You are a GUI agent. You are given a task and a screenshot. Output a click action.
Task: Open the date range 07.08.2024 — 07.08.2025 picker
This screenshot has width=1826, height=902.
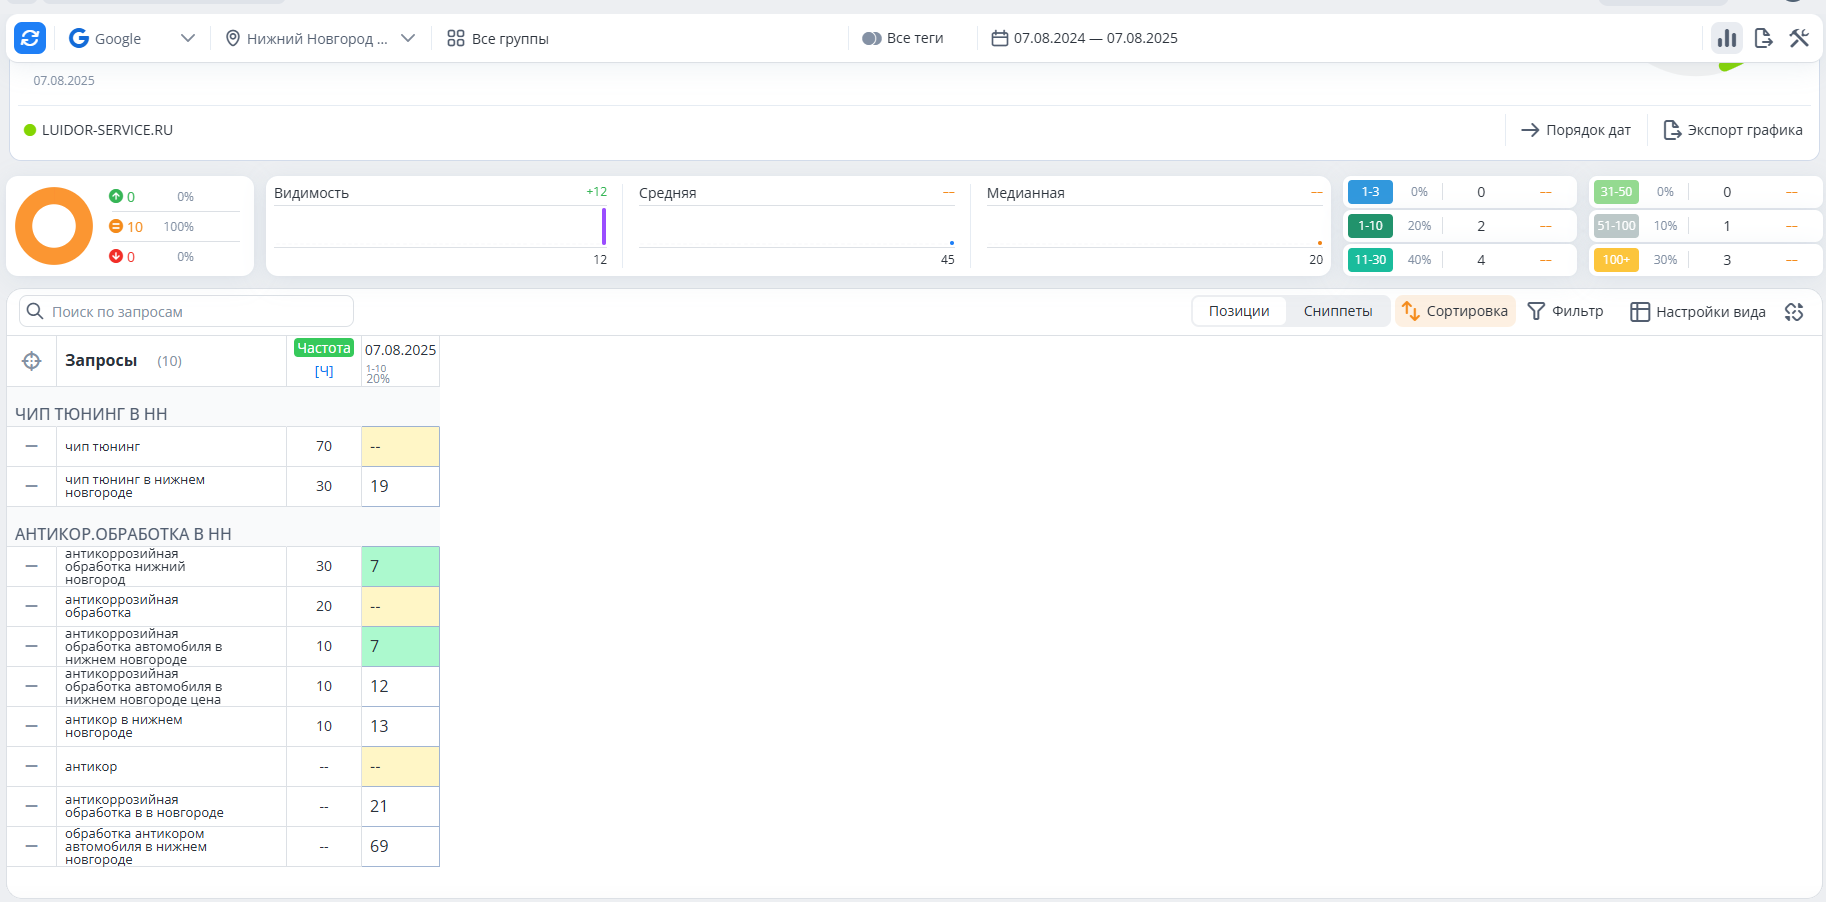click(x=1084, y=38)
